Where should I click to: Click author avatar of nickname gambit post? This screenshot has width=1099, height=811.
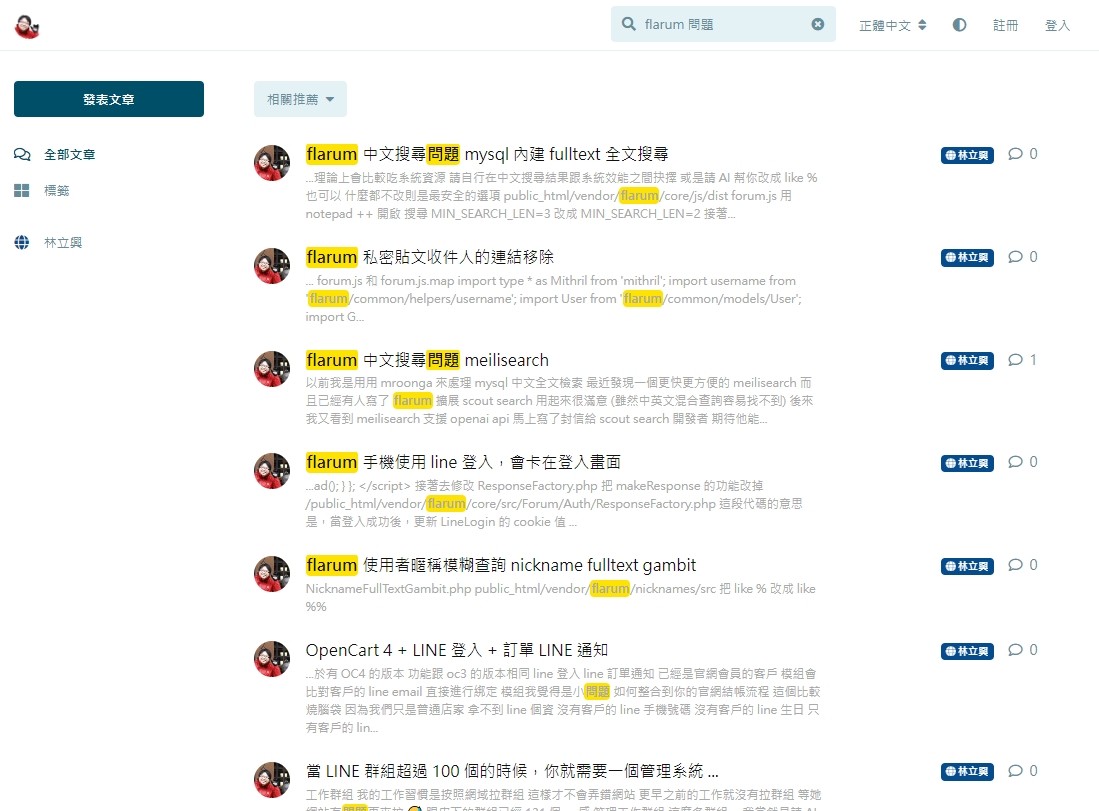pyautogui.click(x=272, y=575)
